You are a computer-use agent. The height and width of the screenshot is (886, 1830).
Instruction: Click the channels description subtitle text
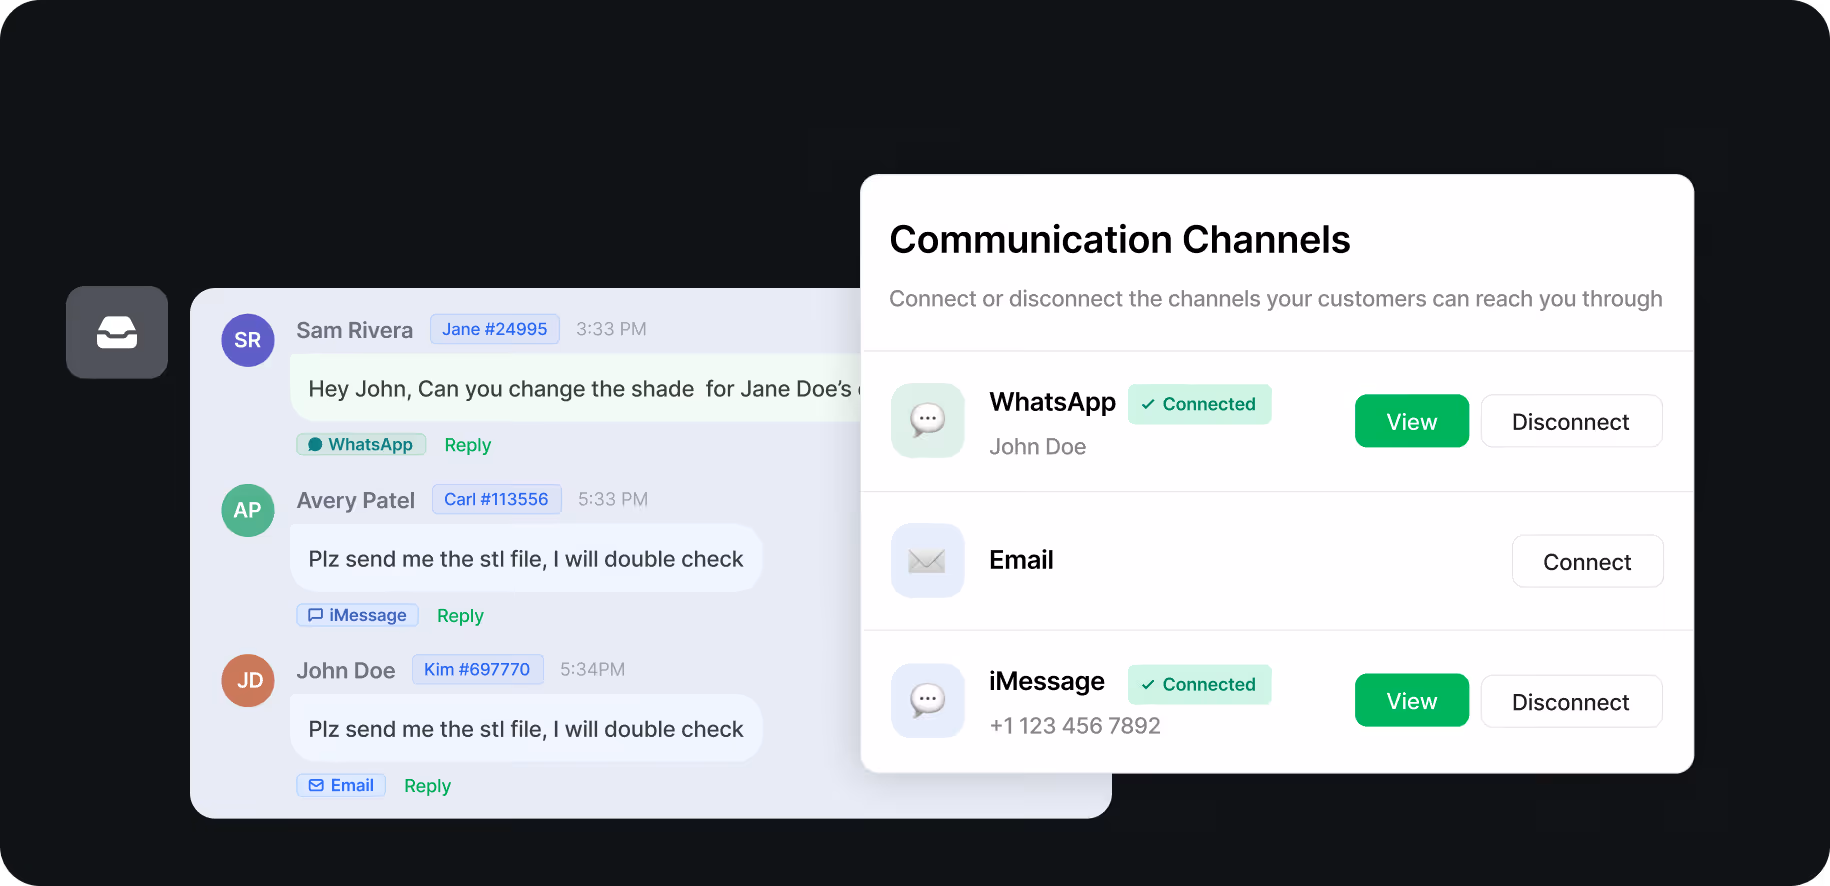[x=1276, y=299]
